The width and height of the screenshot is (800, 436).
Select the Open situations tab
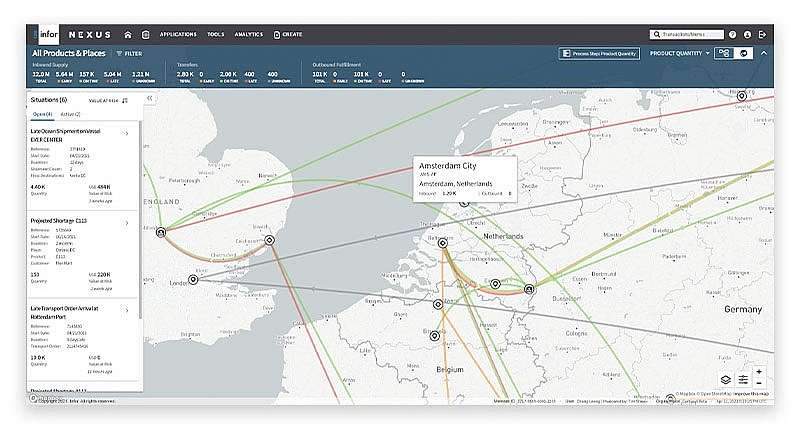[42, 114]
